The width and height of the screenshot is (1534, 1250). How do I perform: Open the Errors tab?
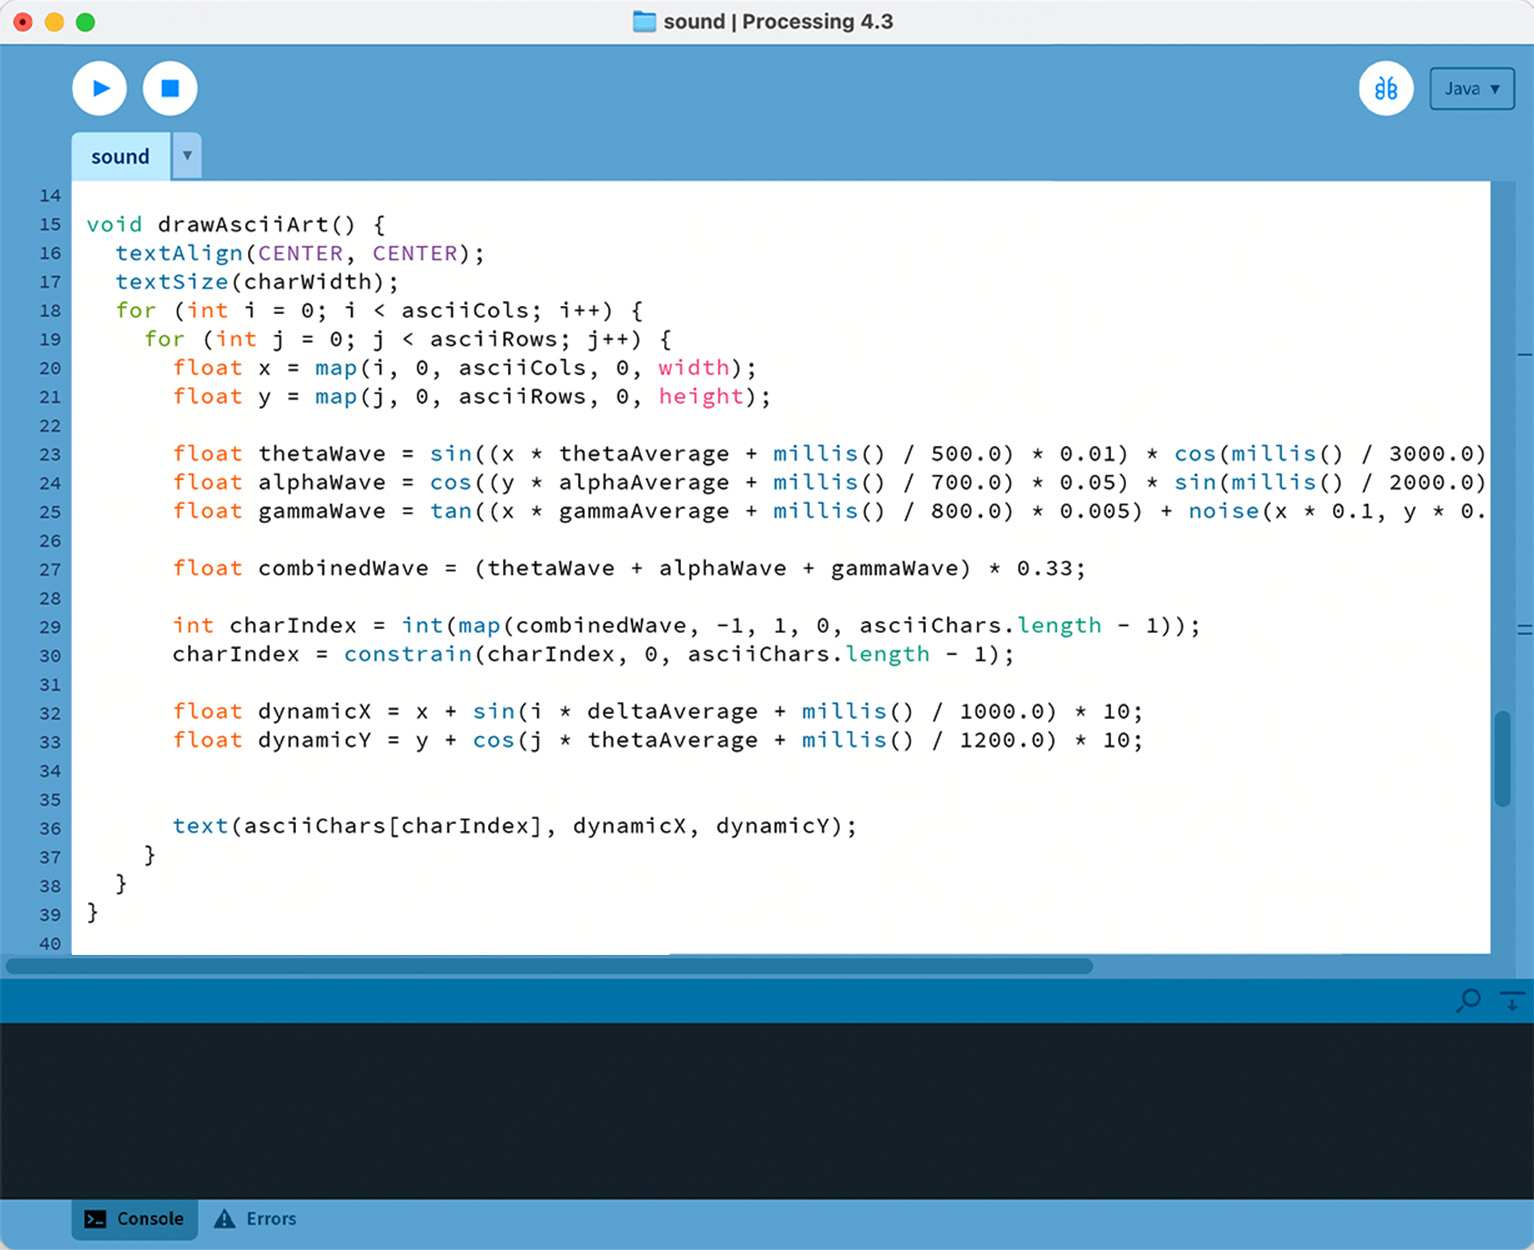(256, 1219)
